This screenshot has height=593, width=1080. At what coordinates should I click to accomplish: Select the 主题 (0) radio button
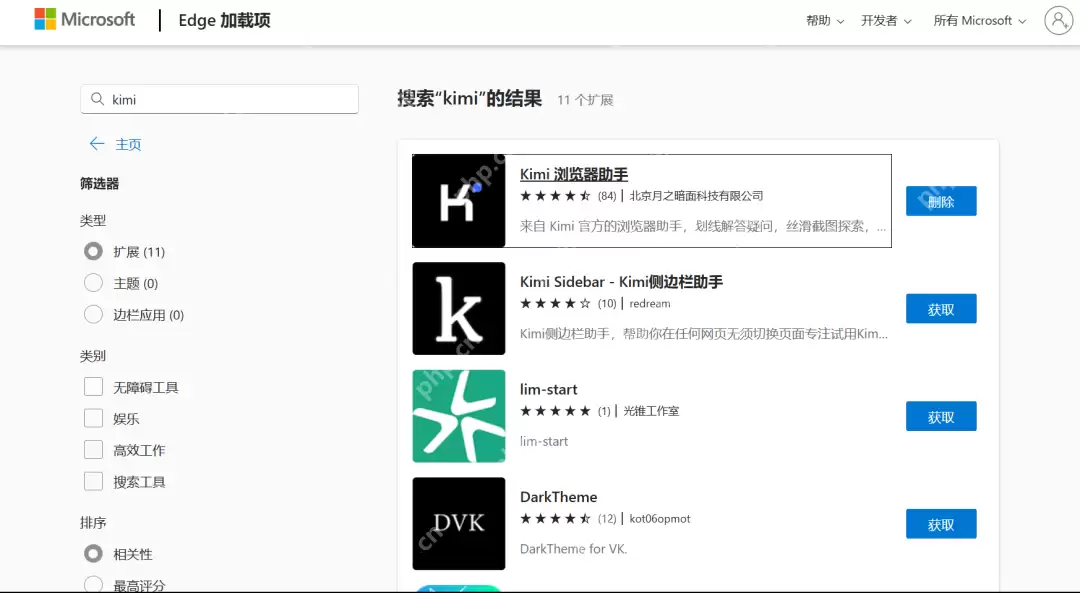pos(94,283)
